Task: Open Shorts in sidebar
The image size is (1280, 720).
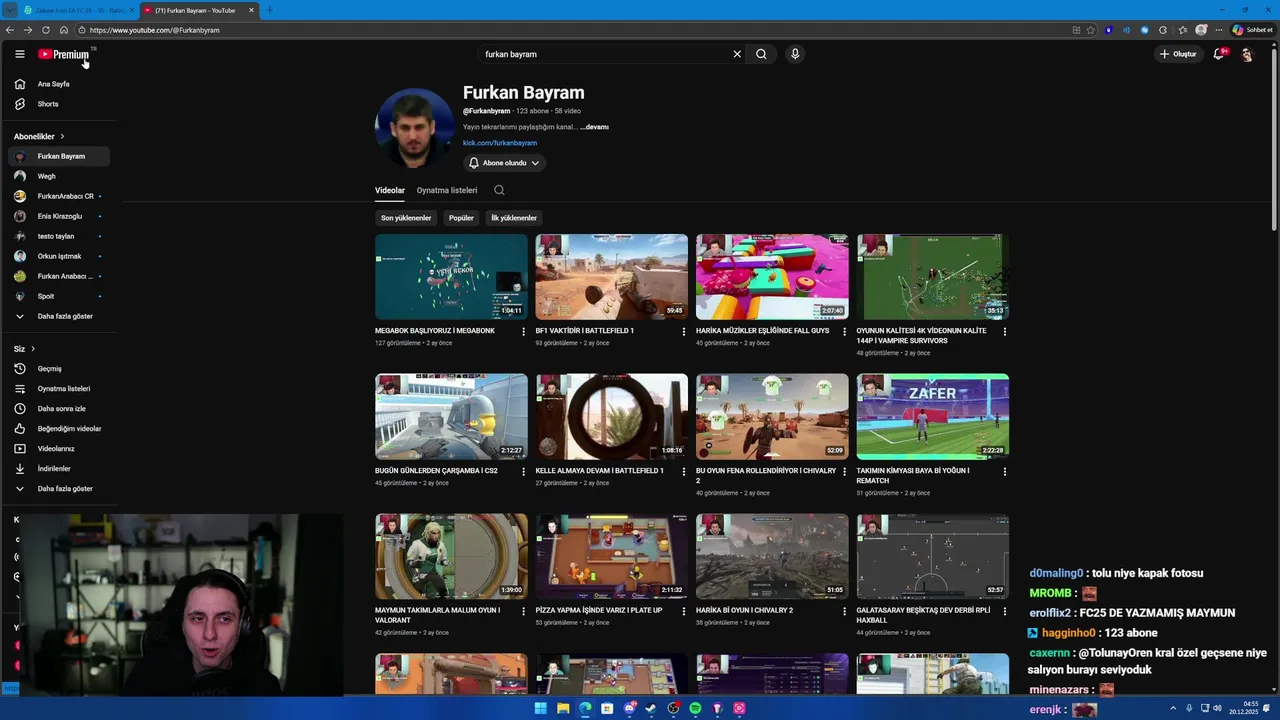Action: 58,104
